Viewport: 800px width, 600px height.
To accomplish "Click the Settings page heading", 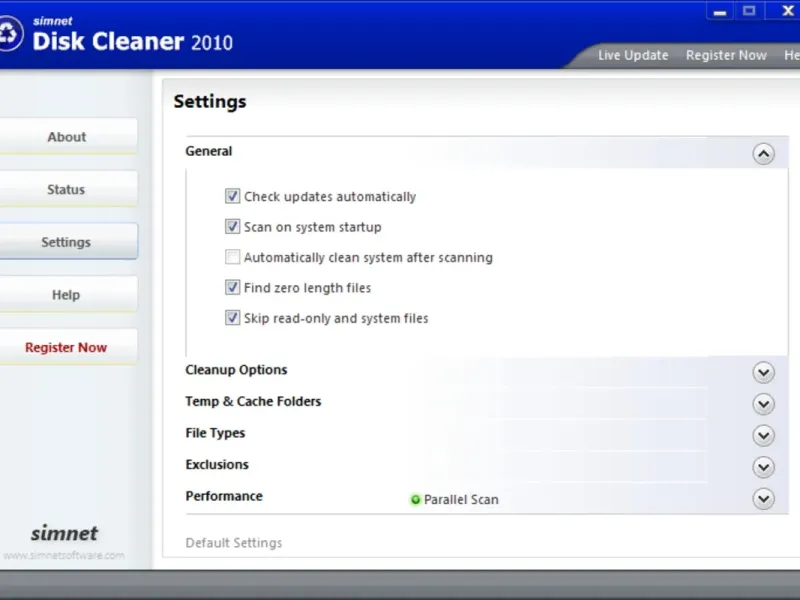I will 210,102.
